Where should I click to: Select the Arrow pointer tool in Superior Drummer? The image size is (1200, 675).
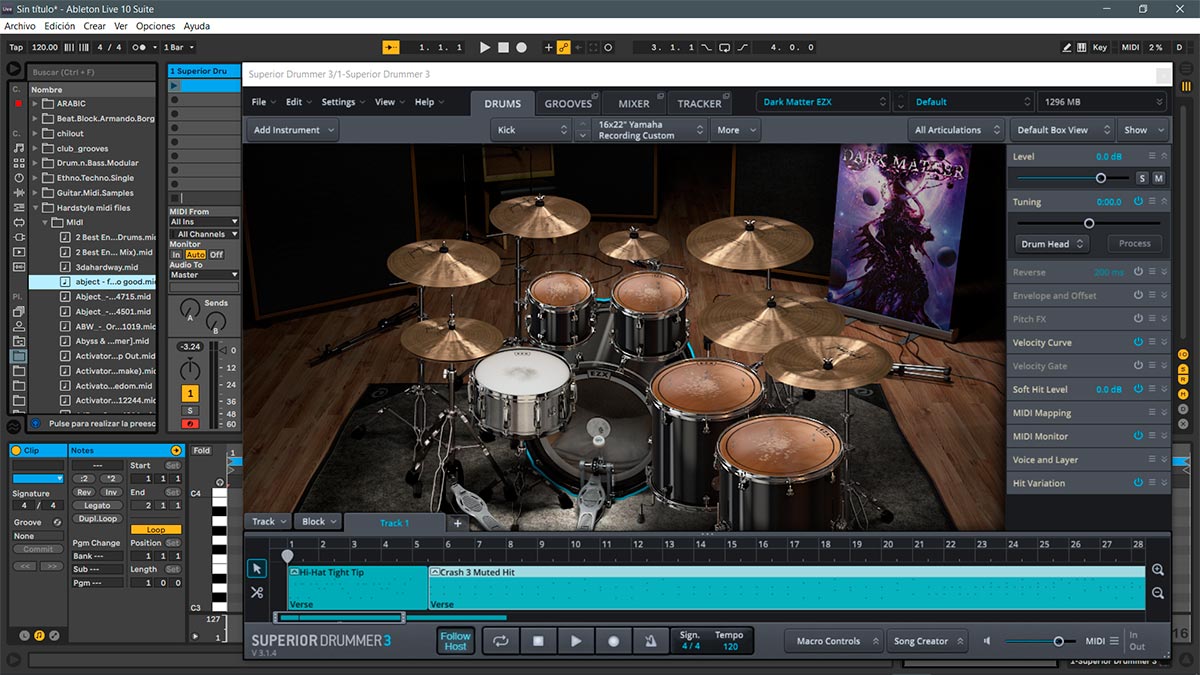click(x=257, y=568)
